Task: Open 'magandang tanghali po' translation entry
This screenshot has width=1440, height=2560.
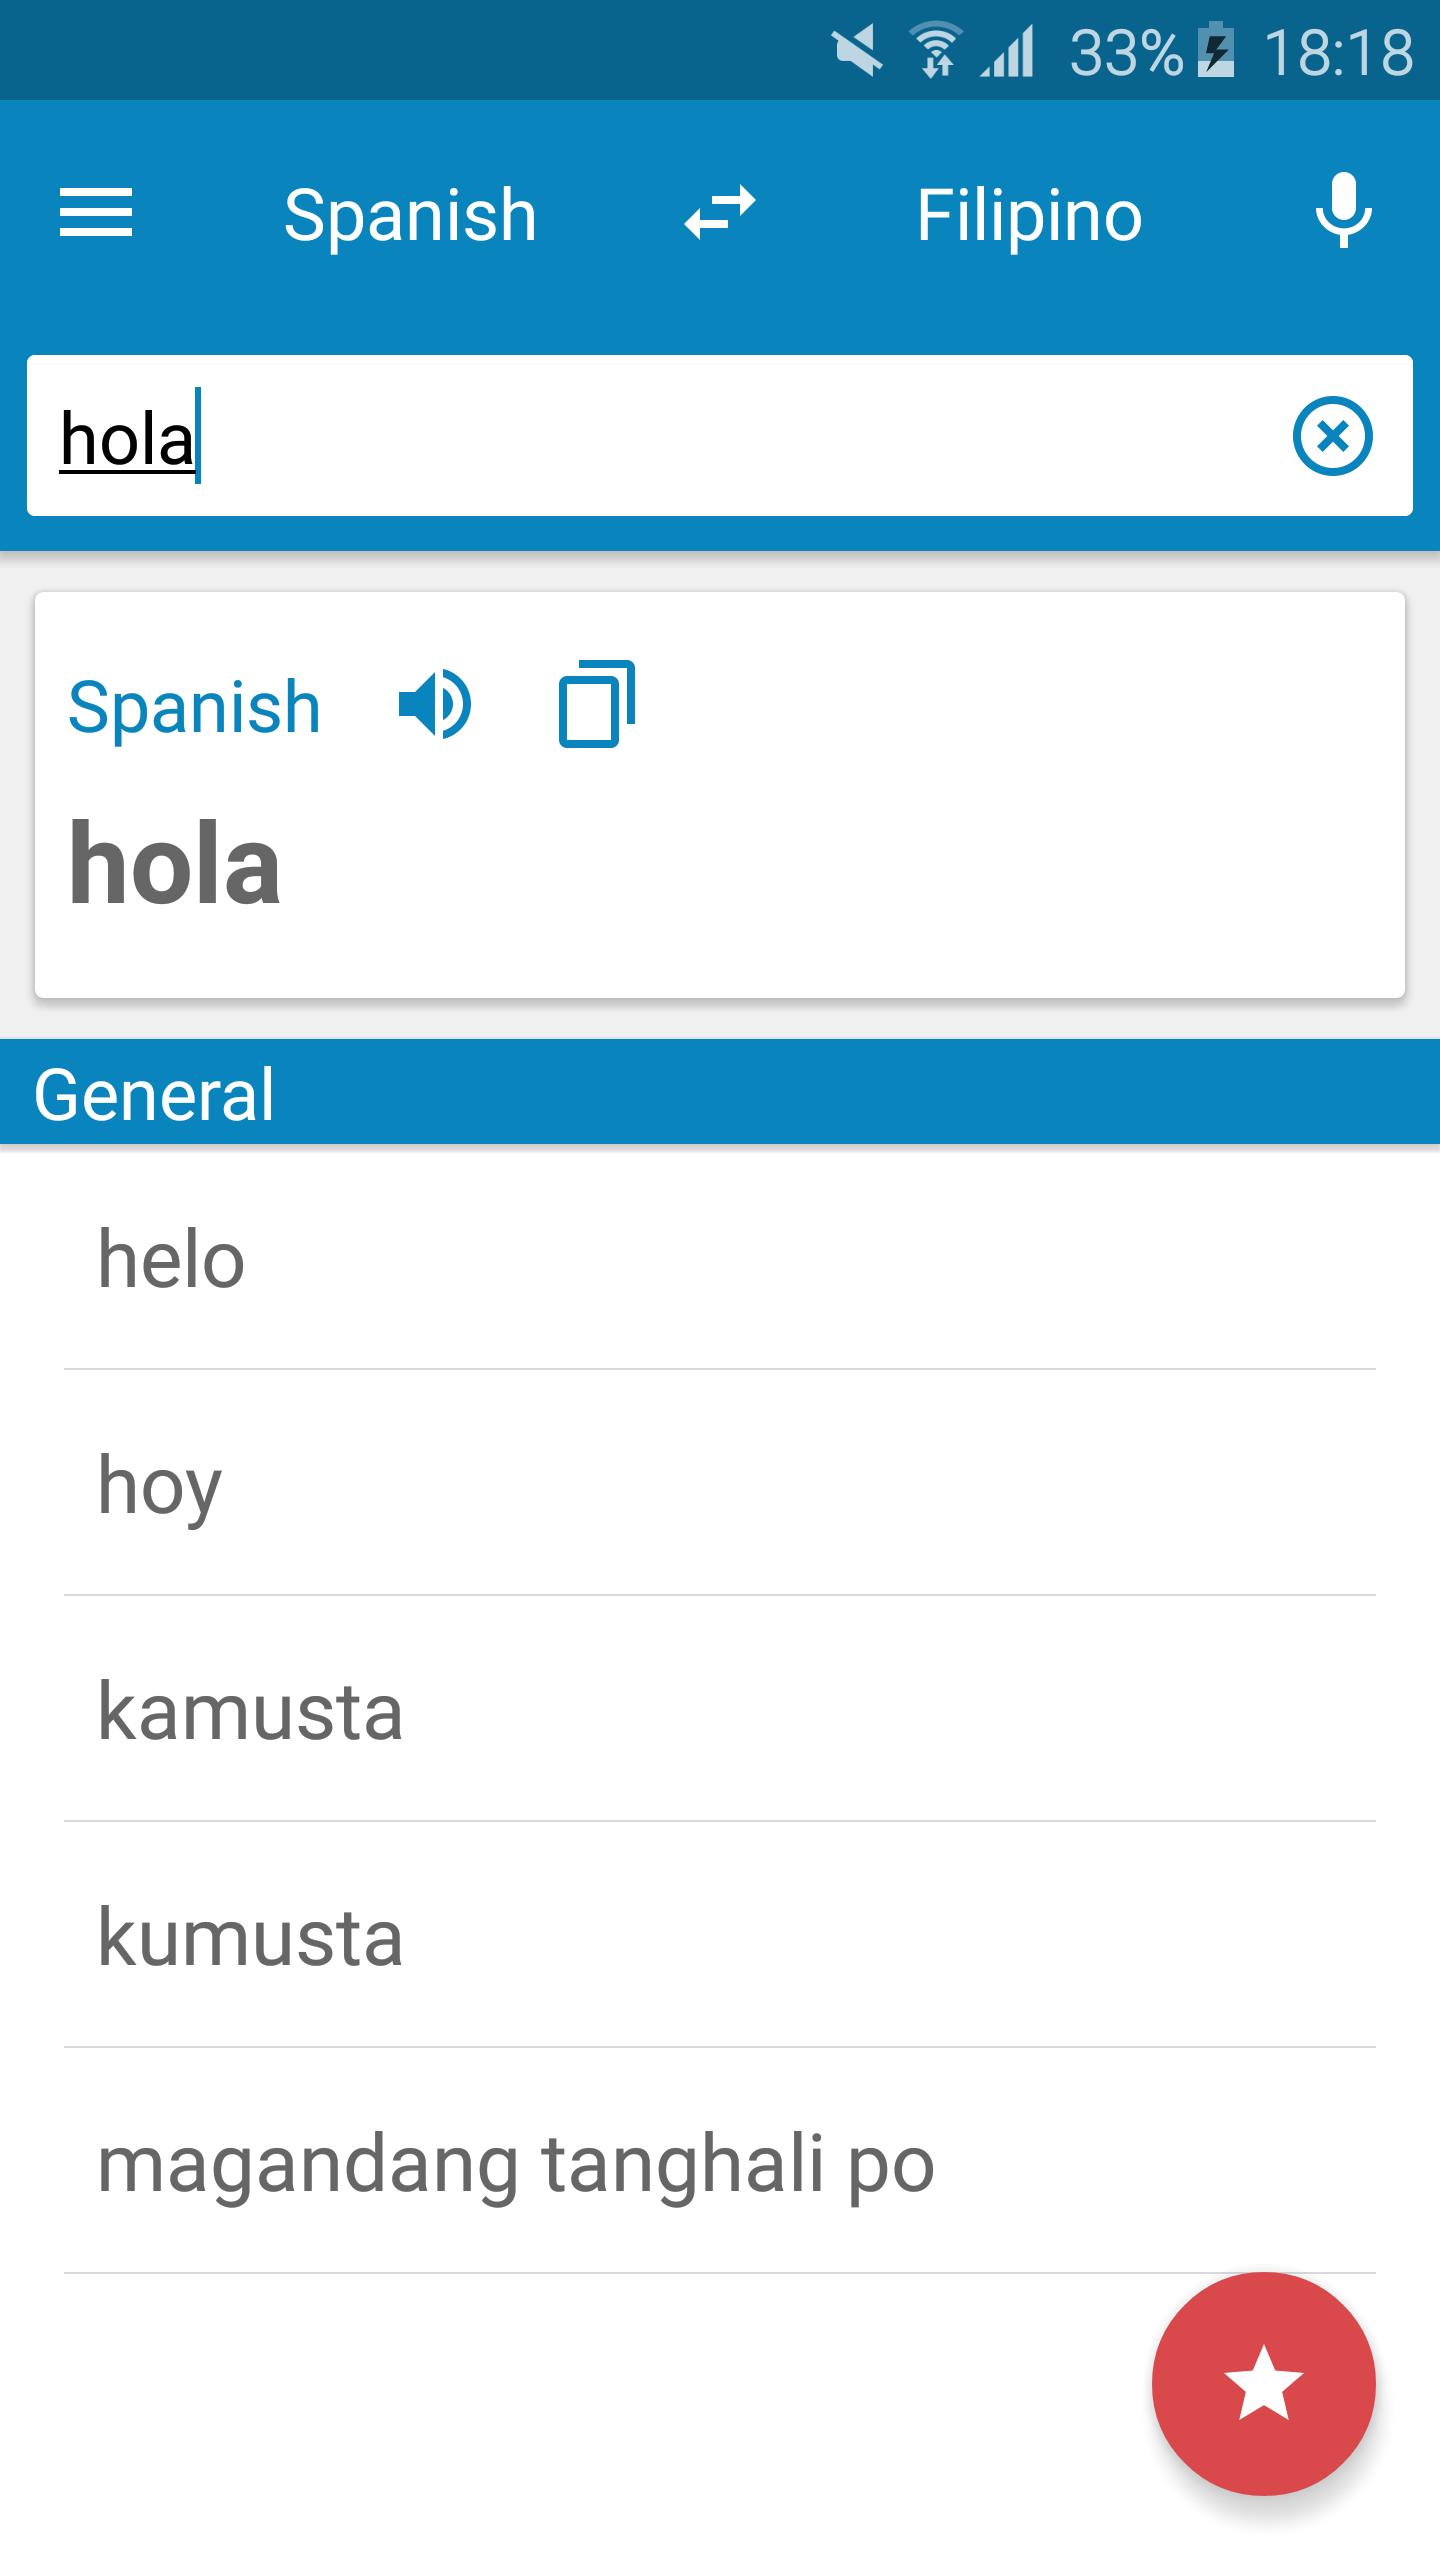Action: pyautogui.click(x=515, y=2163)
